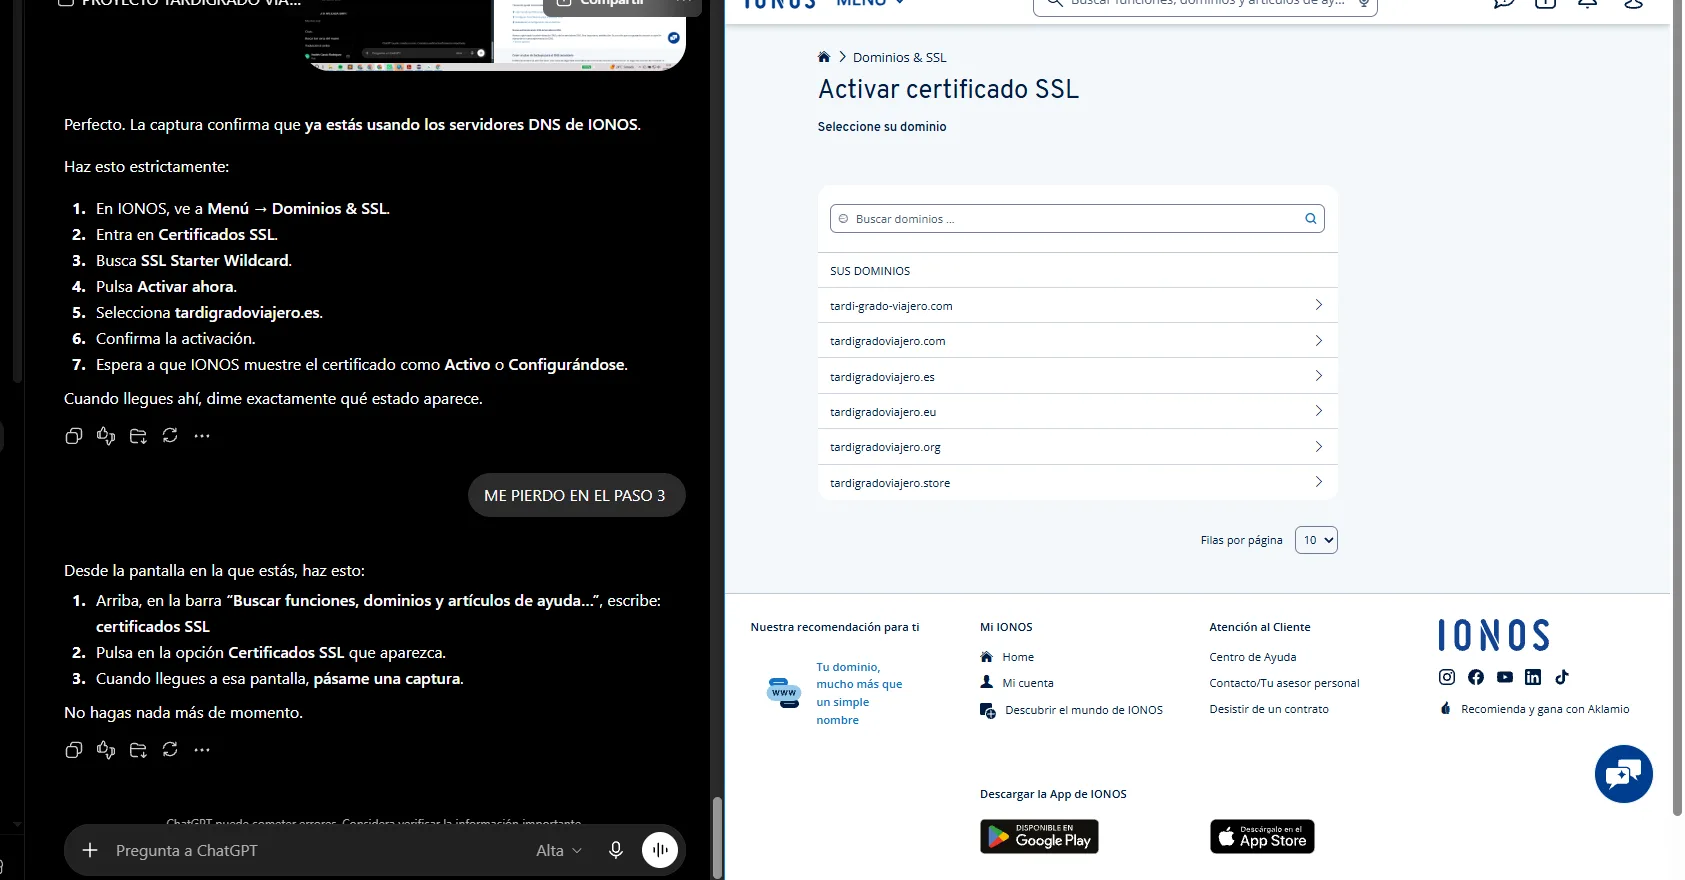Share the last ChatGPT response
The height and width of the screenshot is (880, 1685).
138,750
